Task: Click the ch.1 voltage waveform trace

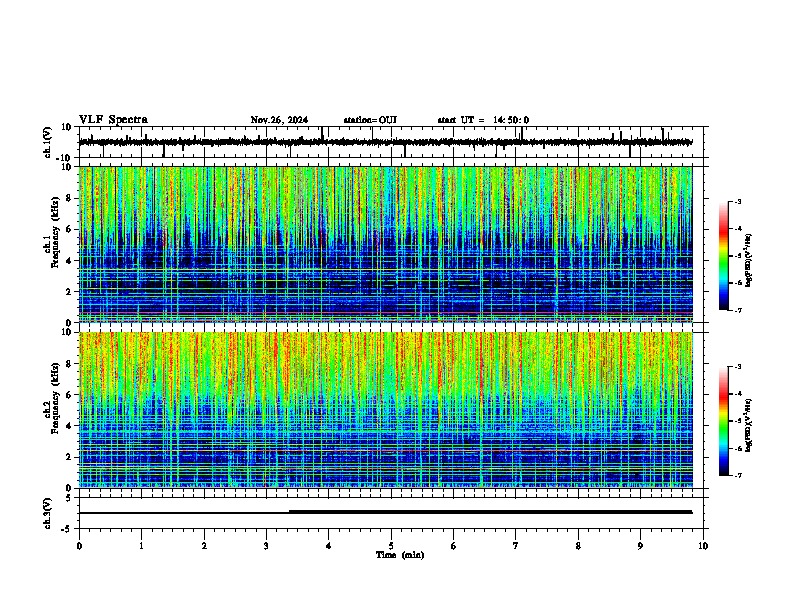Action: pos(385,142)
